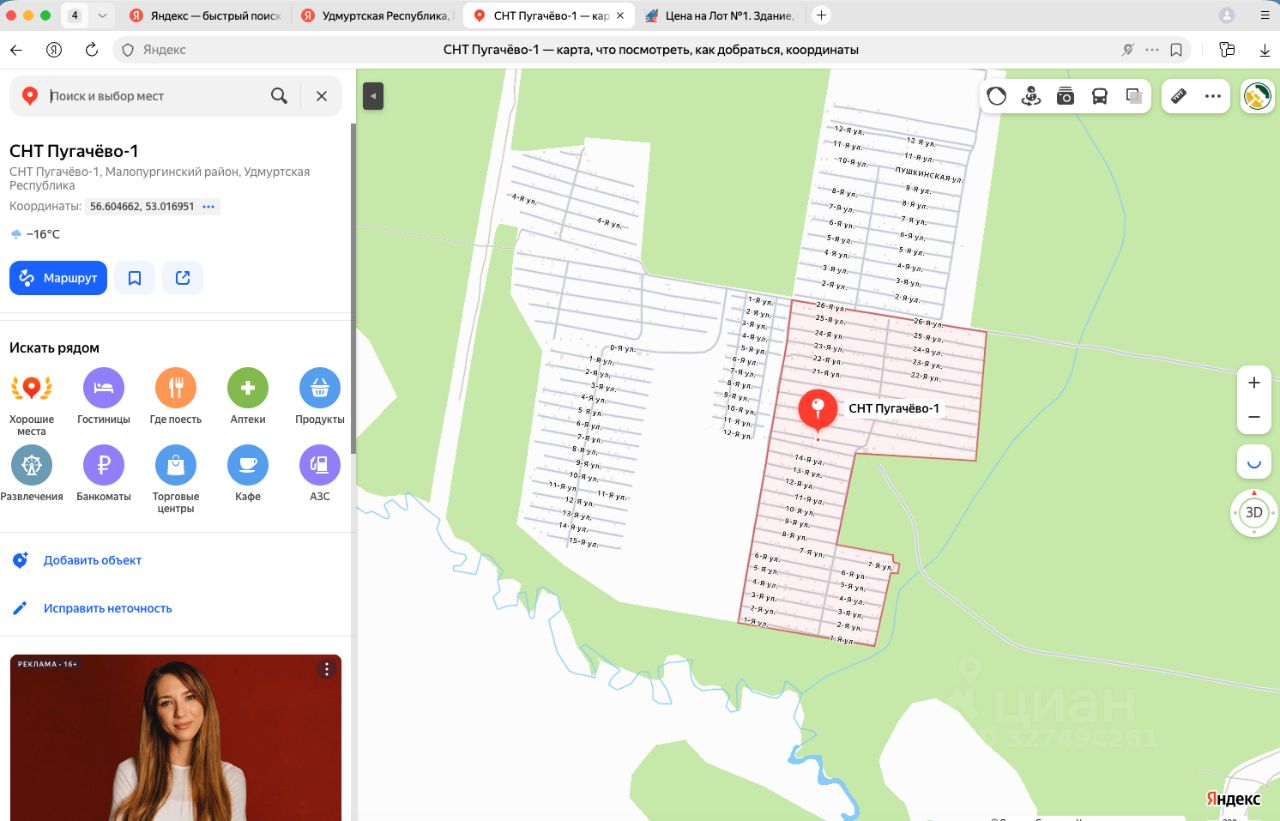Open the Yandex home button in toolbar

(54, 50)
